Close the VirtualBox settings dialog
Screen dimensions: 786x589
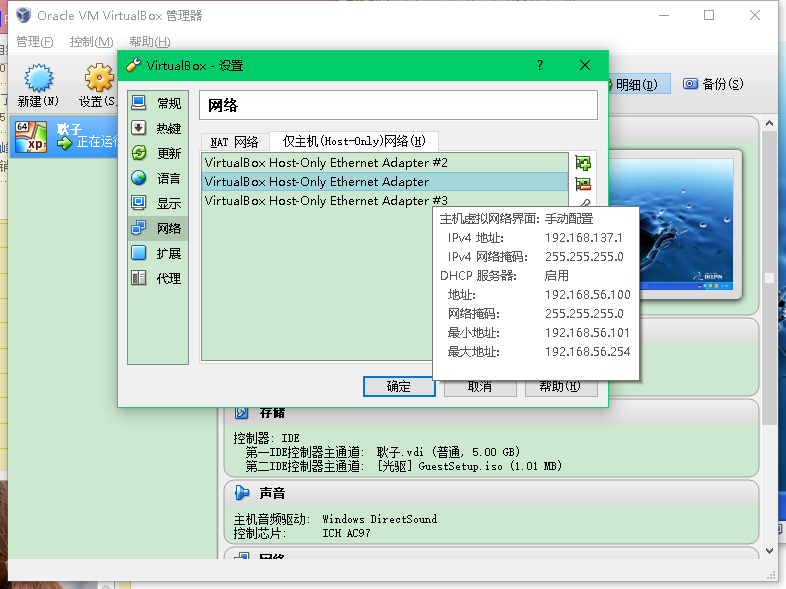pyautogui.click(x=584, y=65)
